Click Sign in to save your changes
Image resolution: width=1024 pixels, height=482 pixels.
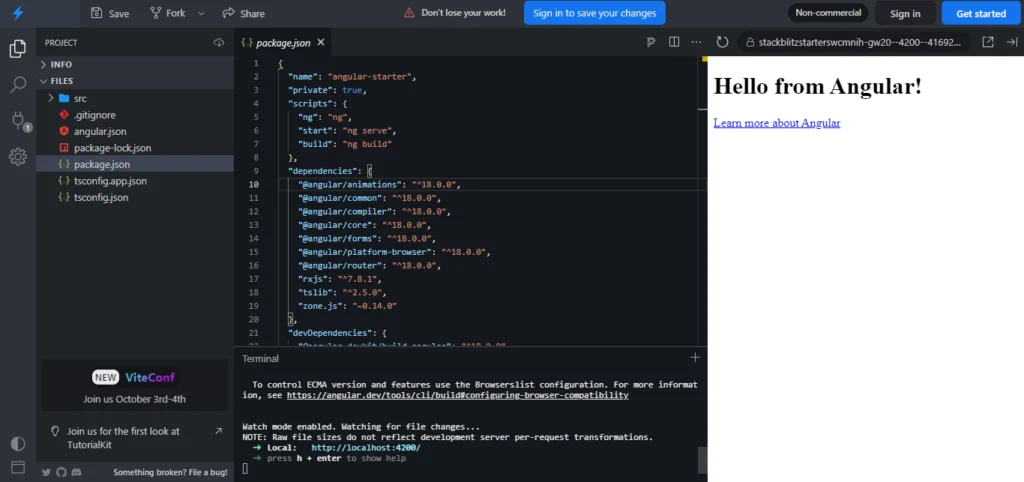point(594,13)
